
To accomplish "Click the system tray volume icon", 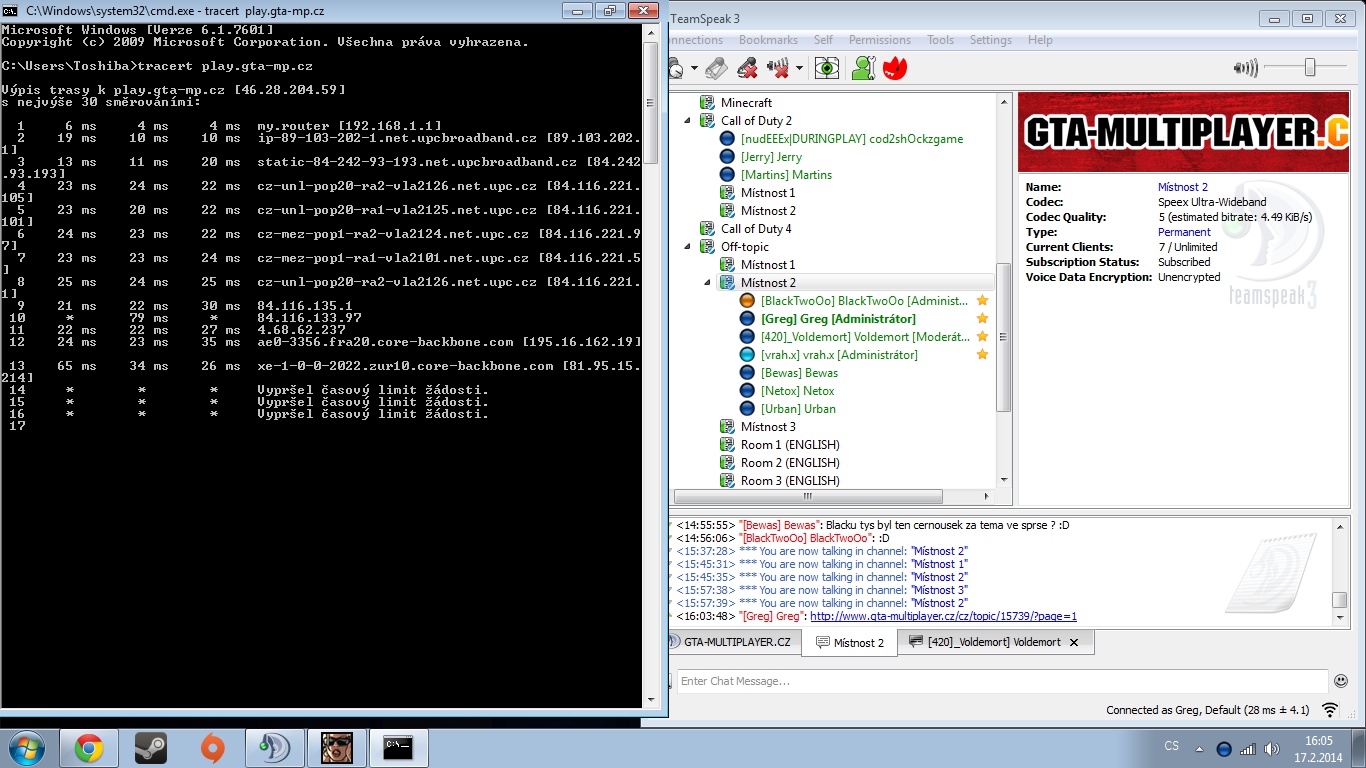I will coord(1271,748).
